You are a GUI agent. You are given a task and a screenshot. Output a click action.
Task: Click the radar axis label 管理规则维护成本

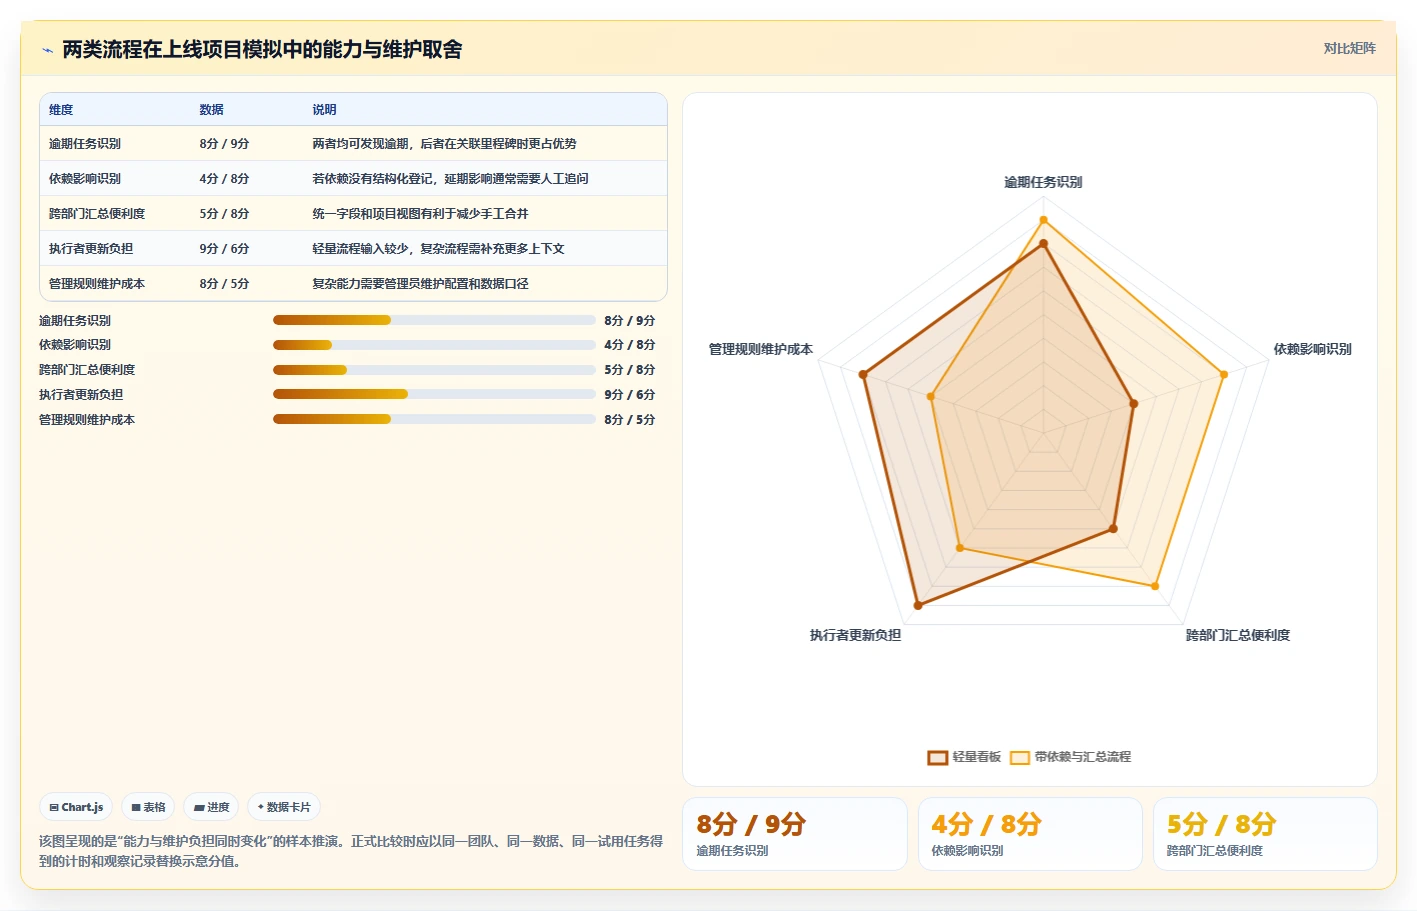click(761, 349)
